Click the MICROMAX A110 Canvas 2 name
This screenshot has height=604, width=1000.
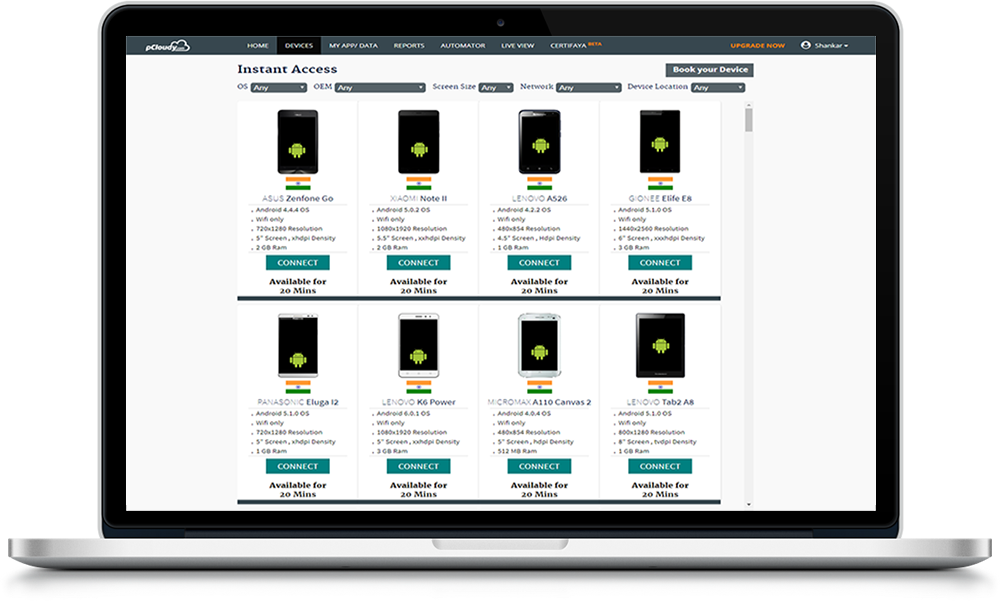click(540, 402)
